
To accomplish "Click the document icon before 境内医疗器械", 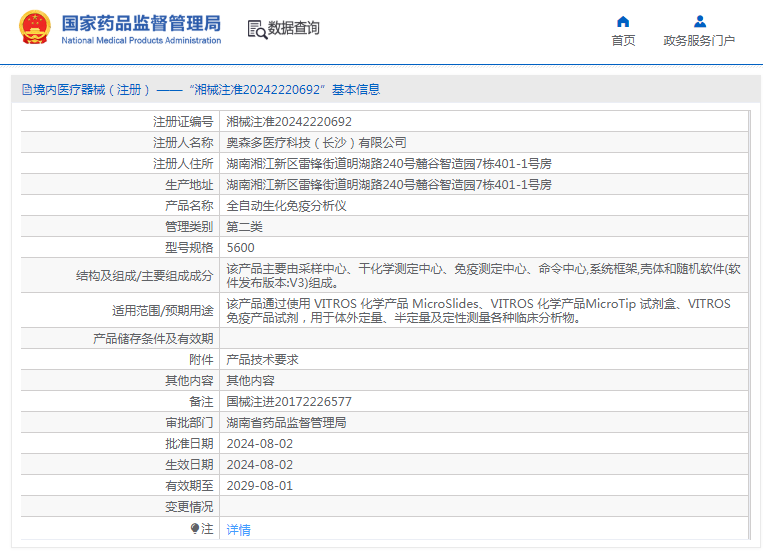I will [27, 90].
